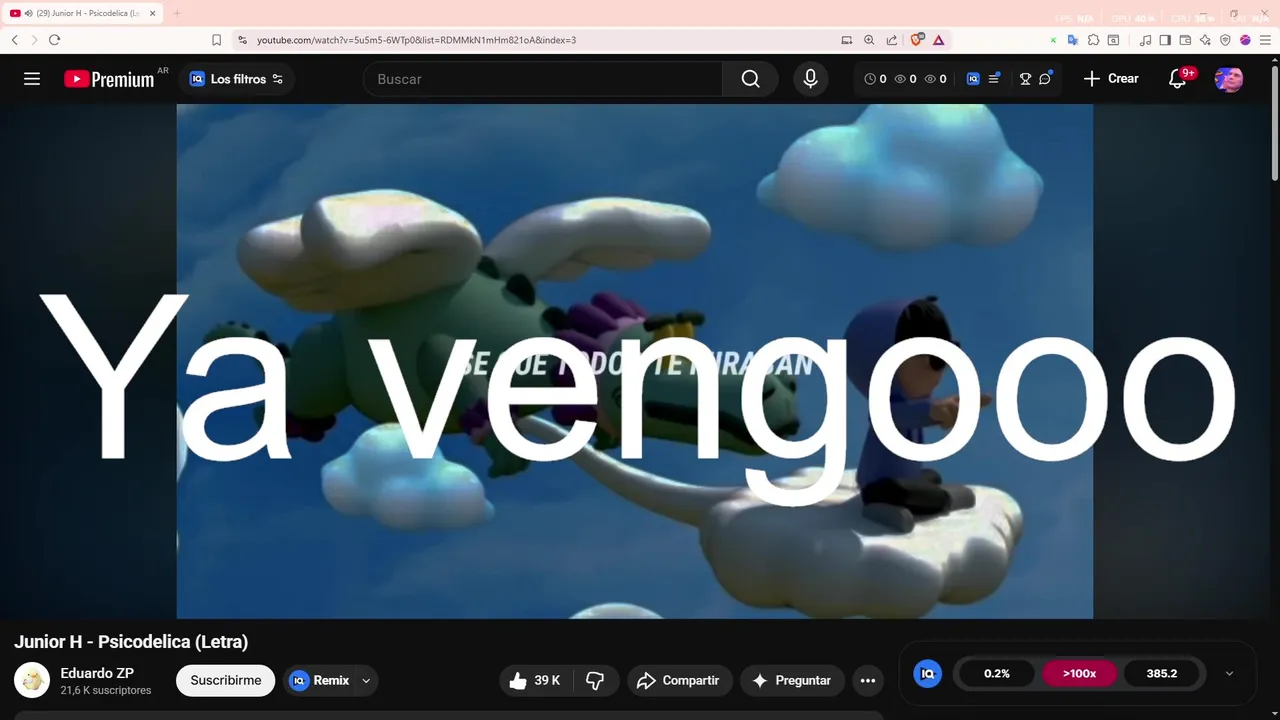
Task: Bookmark this page with bookmark icon
Action: 216,40
